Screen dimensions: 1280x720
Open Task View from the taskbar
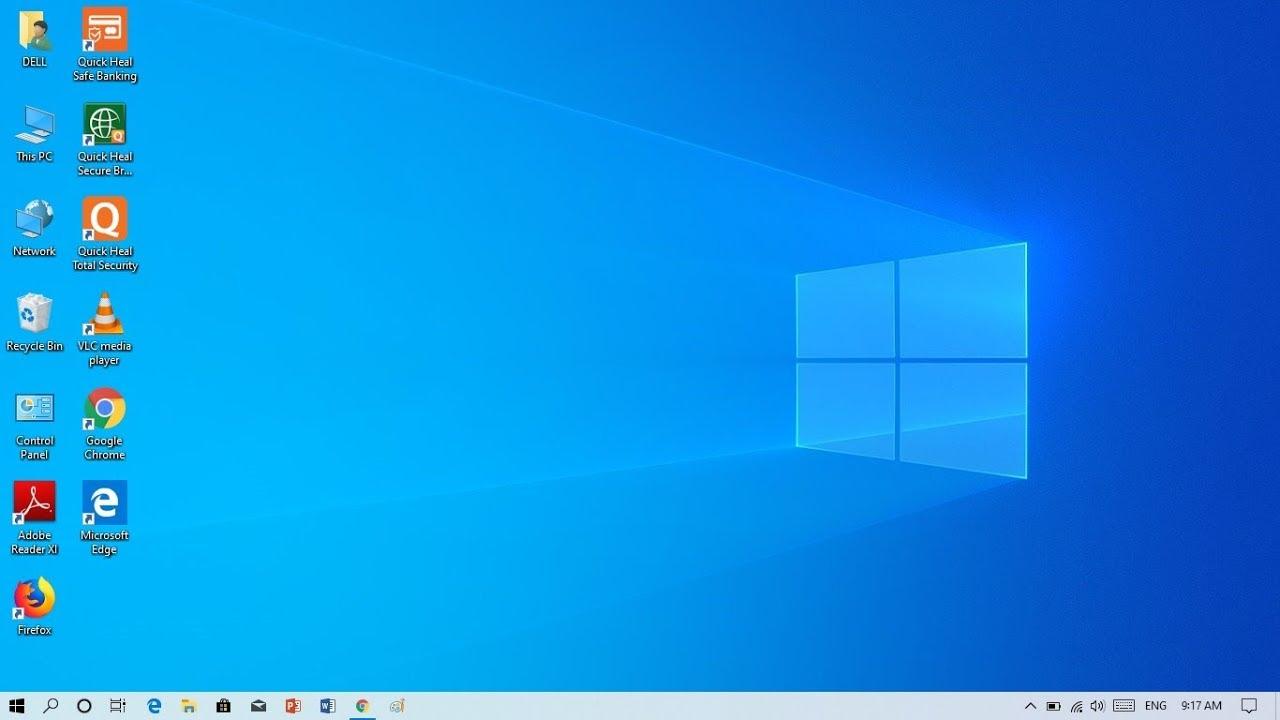click(x=118, y=706)
